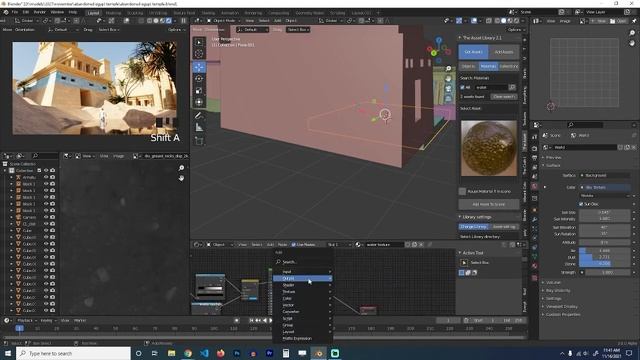Click the Add Asset To Scene button
Screen dimensions: 640x360
point(489,204)
